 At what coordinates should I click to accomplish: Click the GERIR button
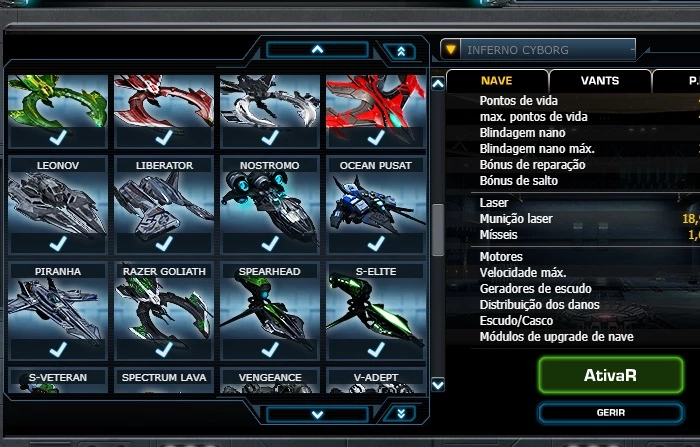610,413
